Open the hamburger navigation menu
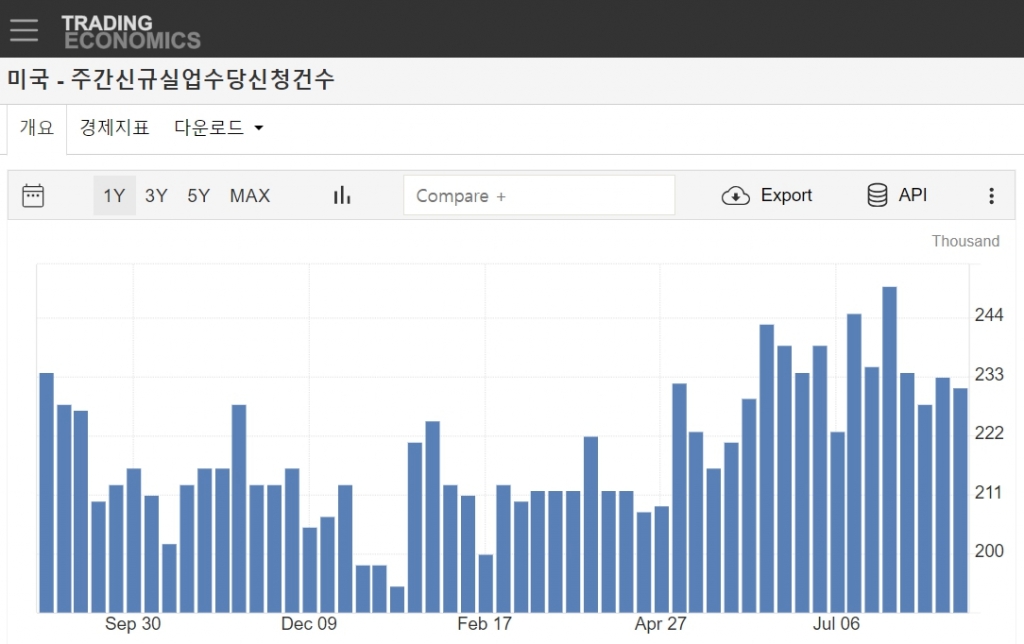The width and height of the screenshot is (1024, 644). click(x=24, y=29)
